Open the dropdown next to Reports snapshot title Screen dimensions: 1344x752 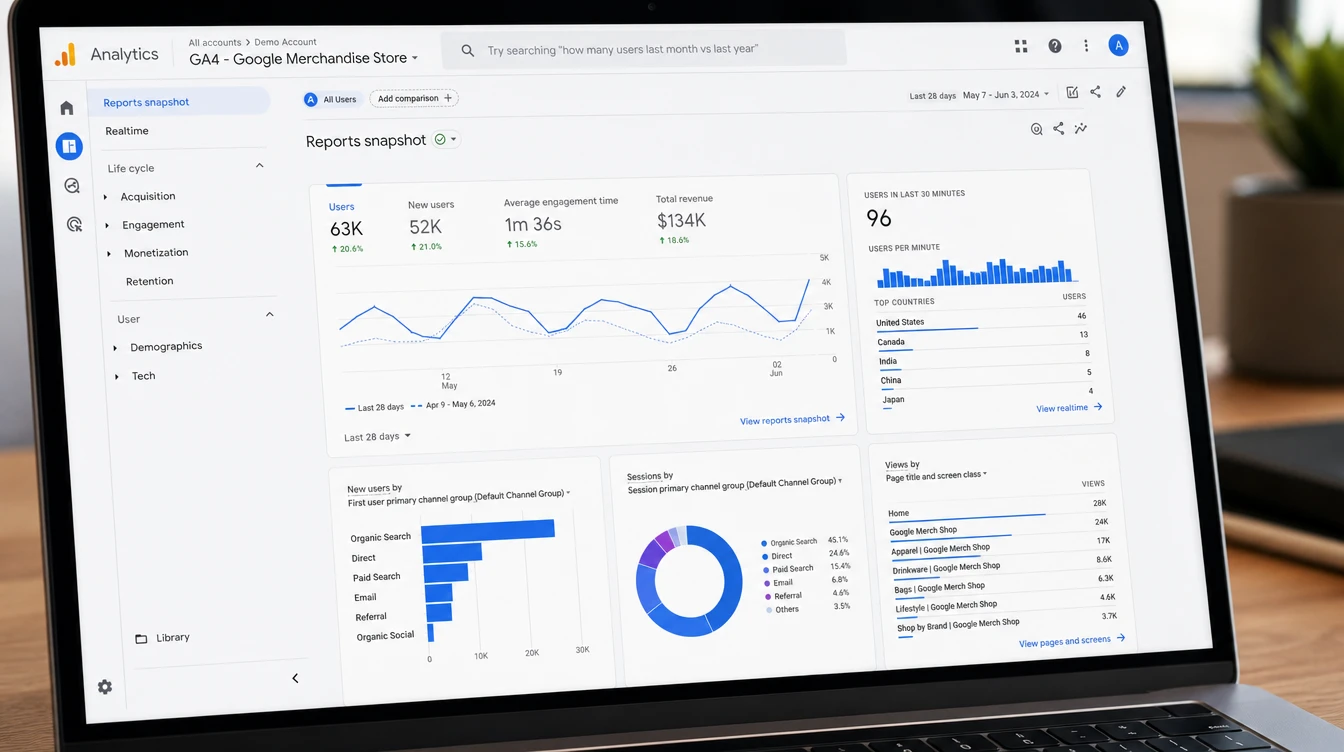point(454,140)
